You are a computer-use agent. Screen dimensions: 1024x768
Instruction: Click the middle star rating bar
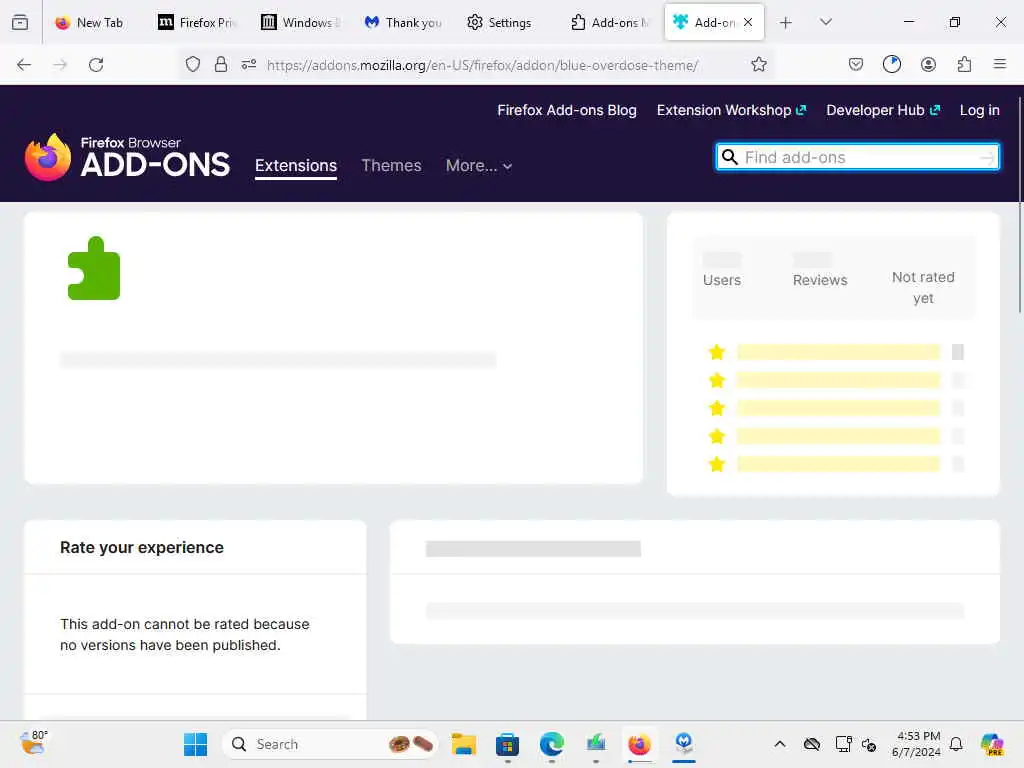coord(838,408)
